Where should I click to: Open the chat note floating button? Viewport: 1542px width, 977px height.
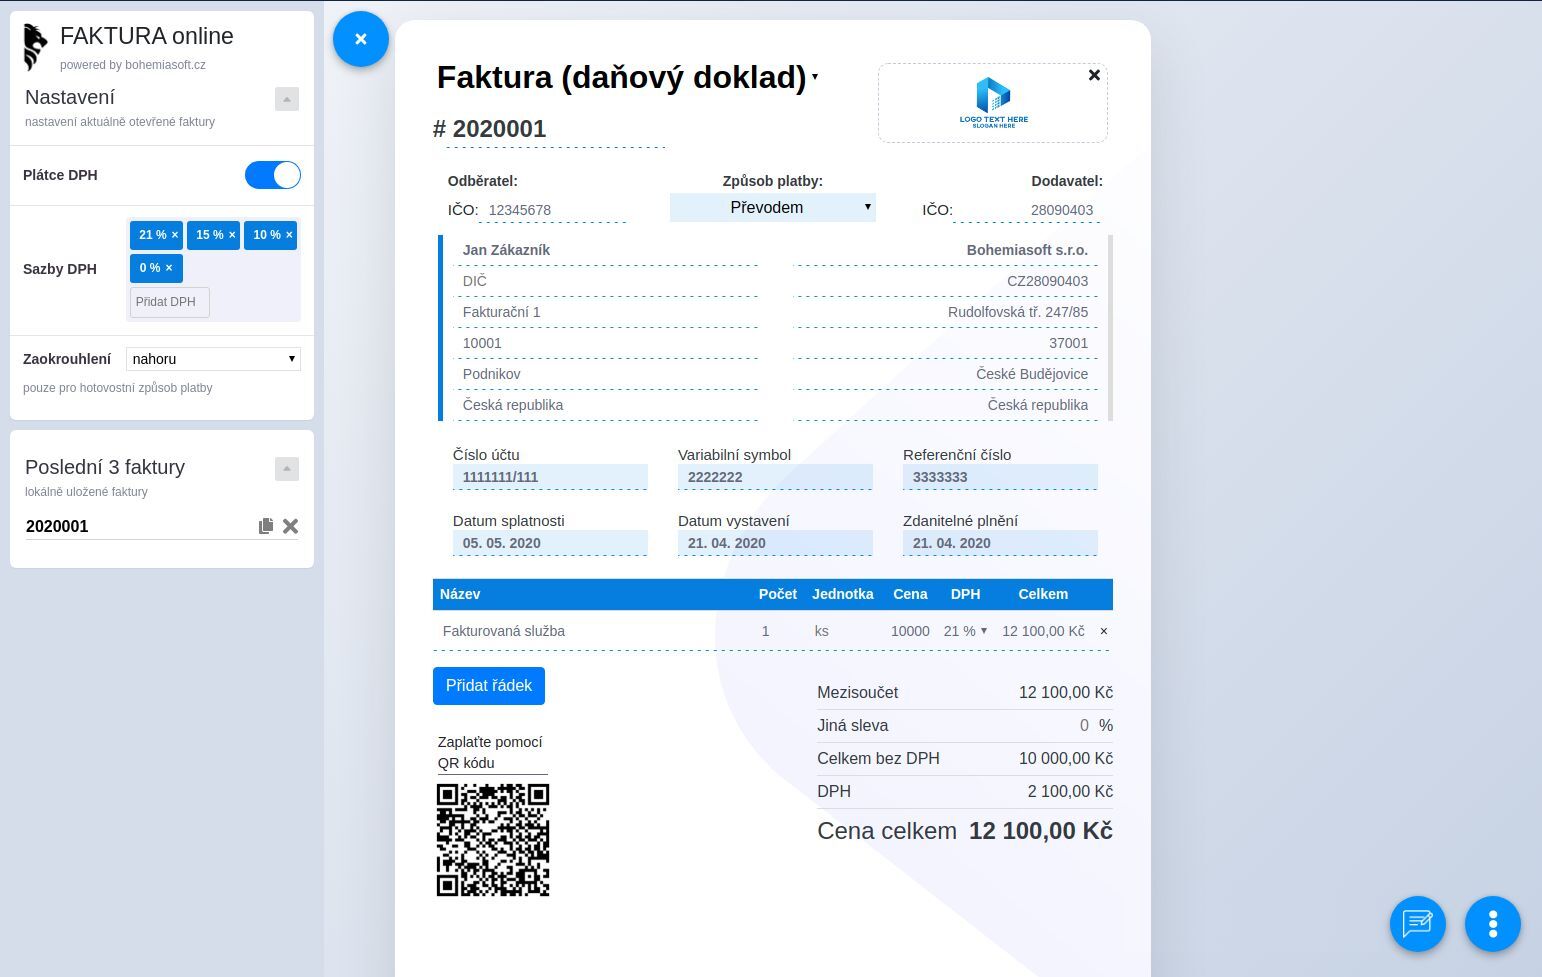(x=1418, y=923)
